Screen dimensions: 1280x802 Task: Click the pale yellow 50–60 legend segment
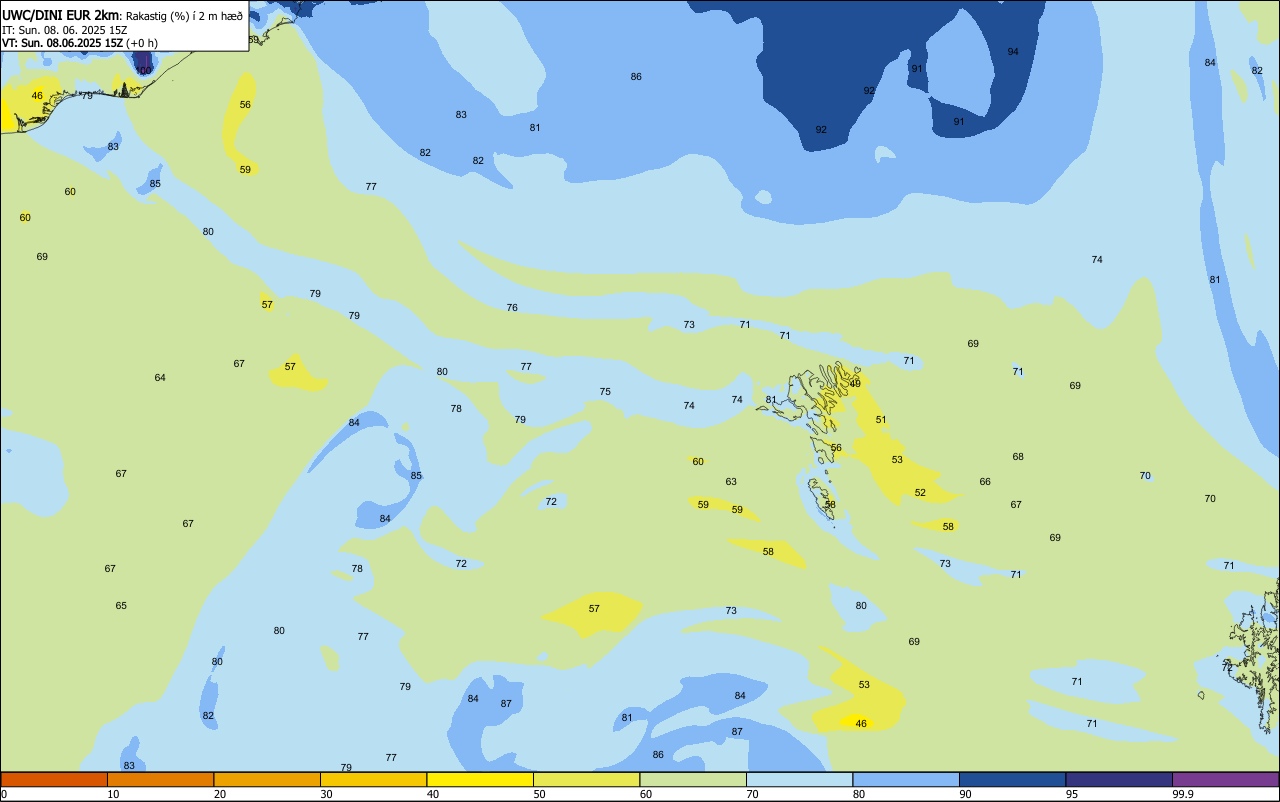tap(586, 779)
